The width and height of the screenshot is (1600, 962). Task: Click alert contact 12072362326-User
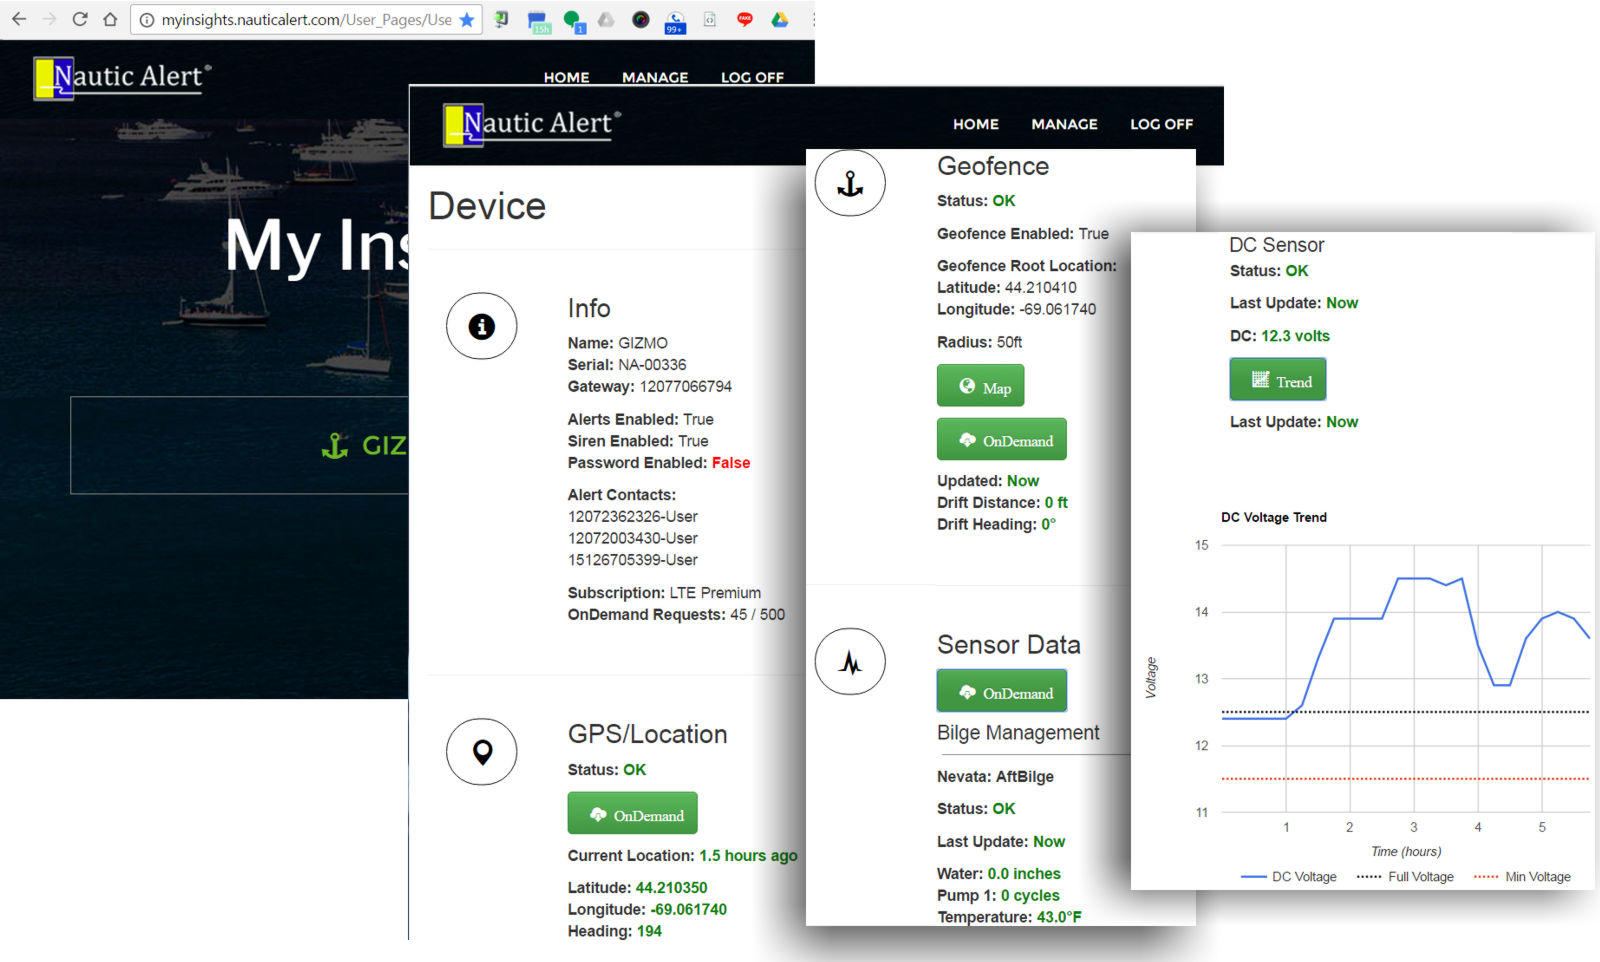click(x=633, y=516)
